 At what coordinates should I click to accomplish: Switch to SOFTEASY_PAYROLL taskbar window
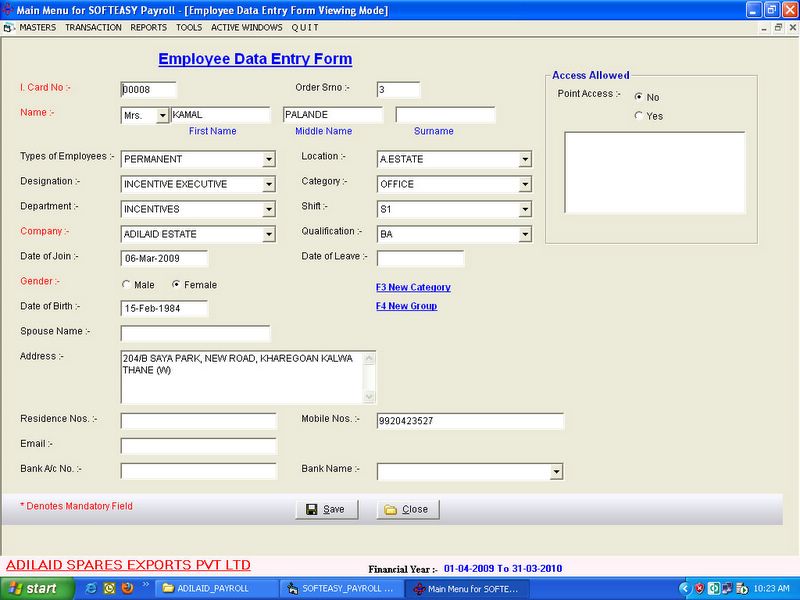[340, 588]
